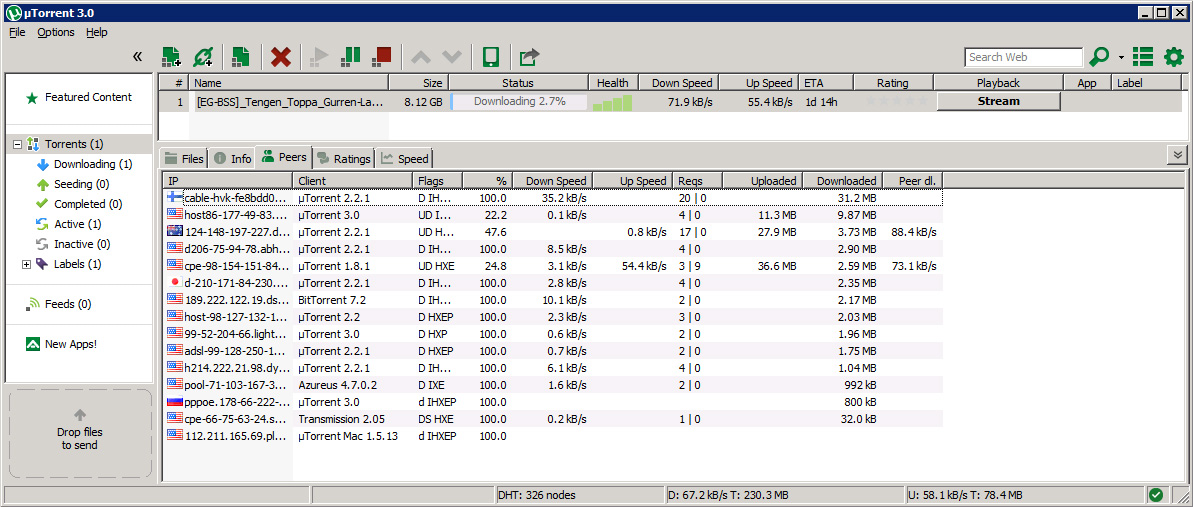Switch to the Files tab
This screenshot has height=507, width=1193.
click(184, 158)
